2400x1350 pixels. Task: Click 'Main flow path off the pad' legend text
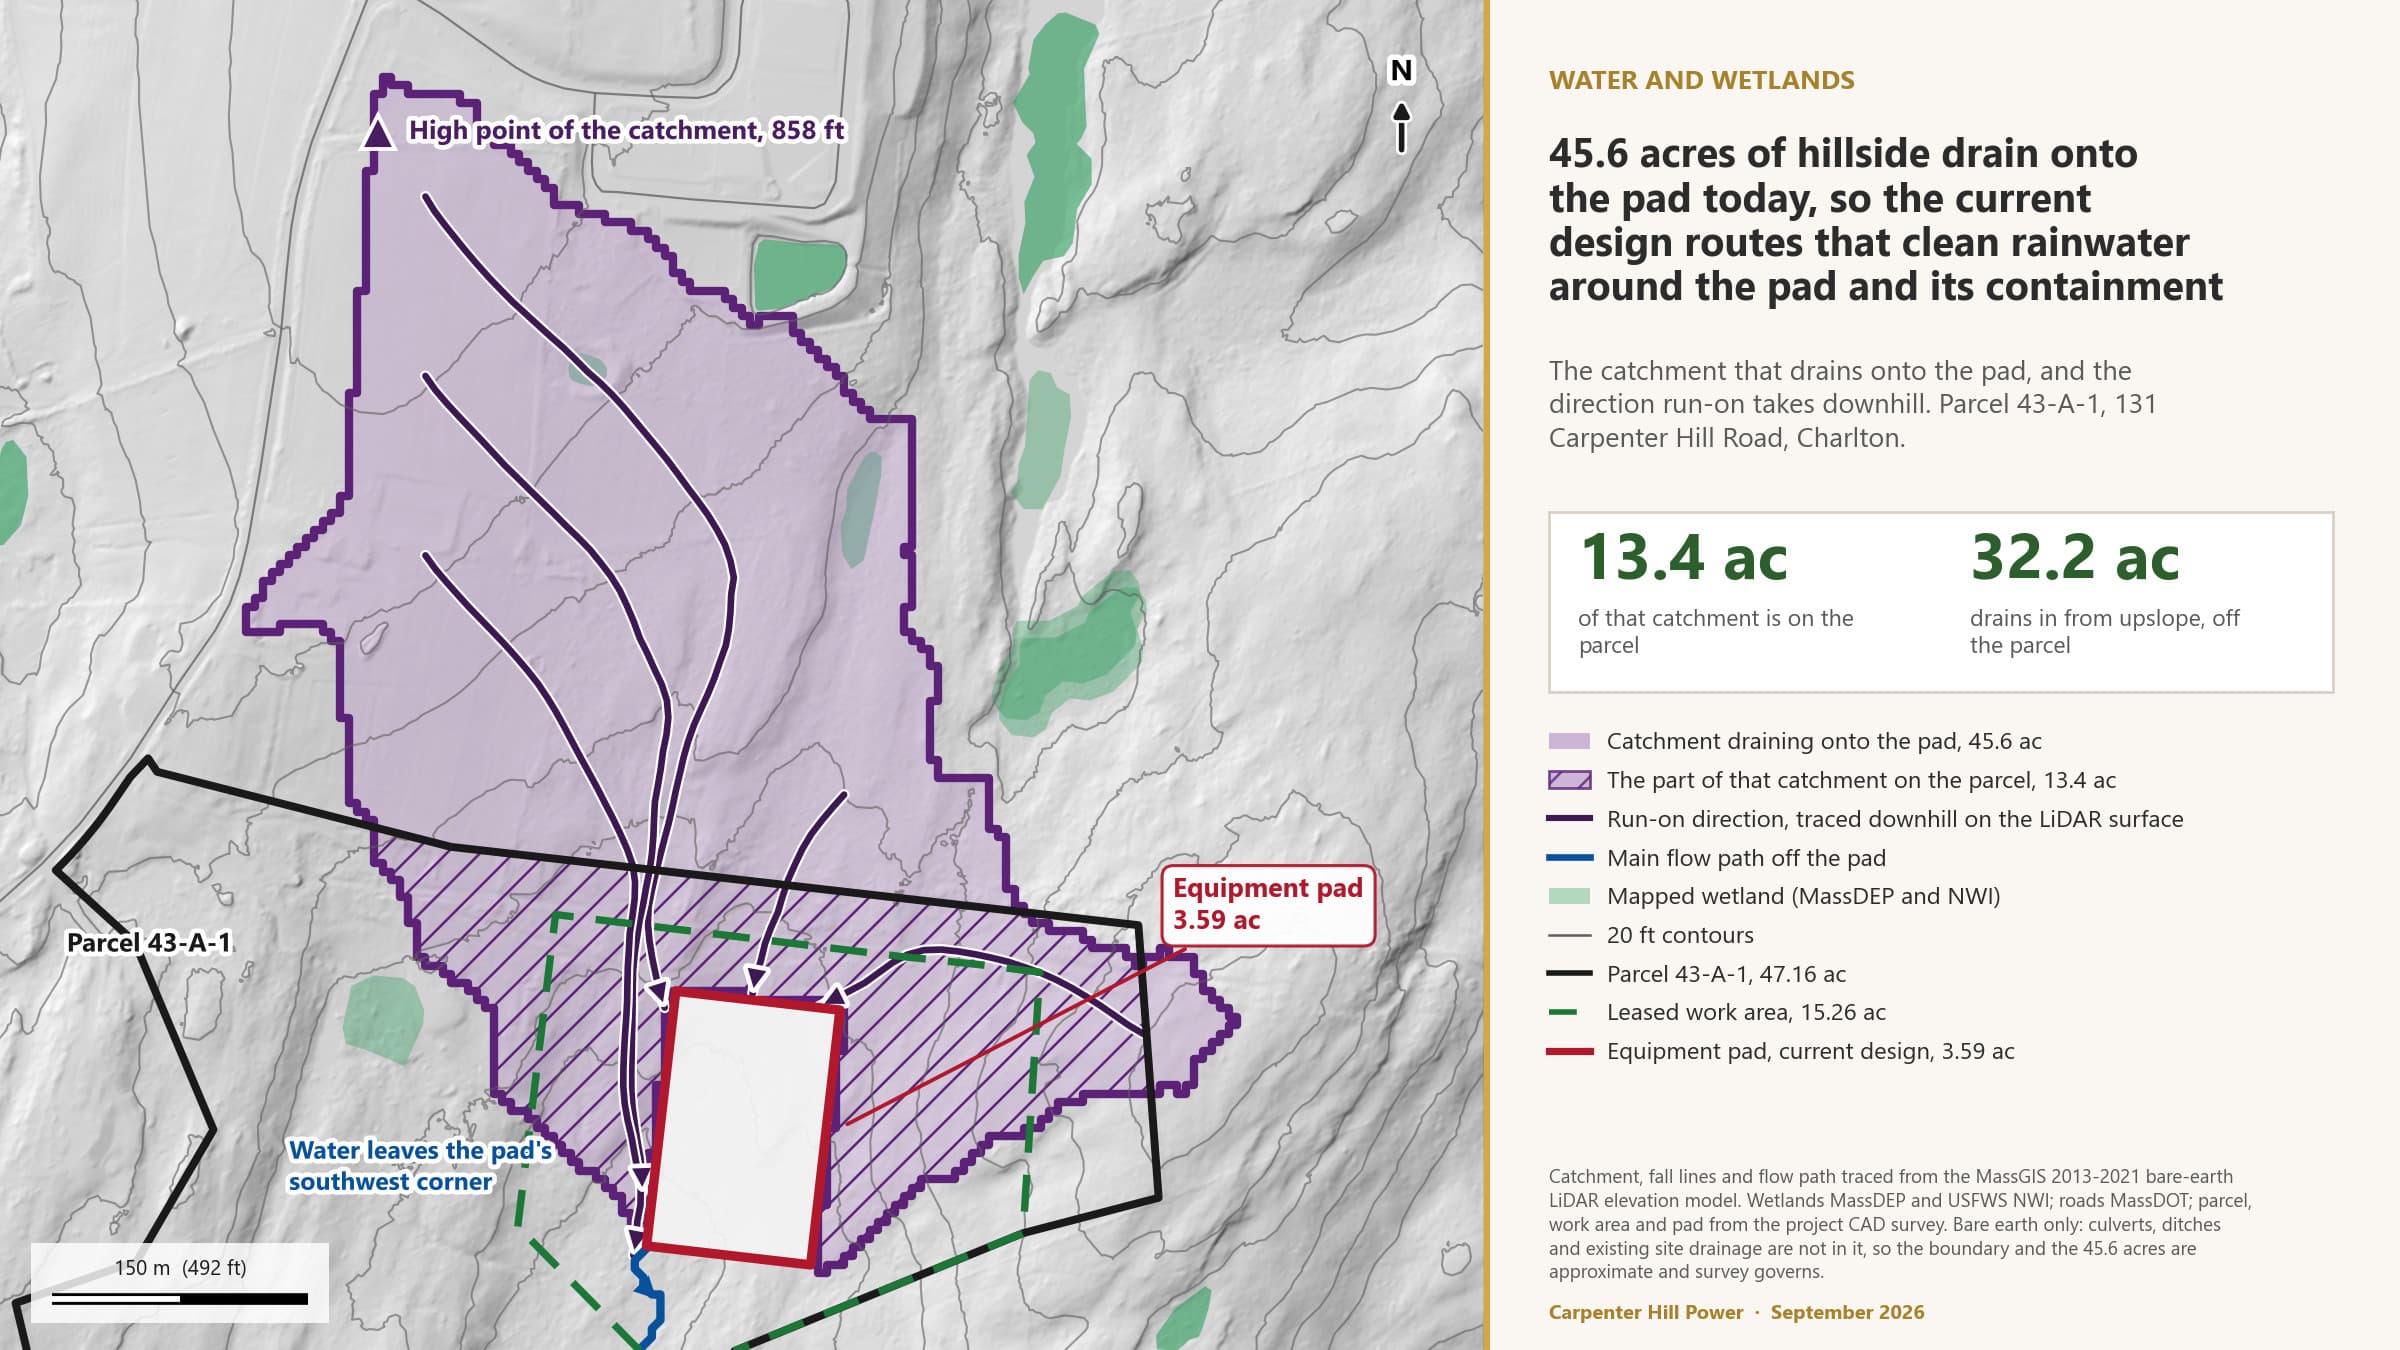click(1746, 858)
